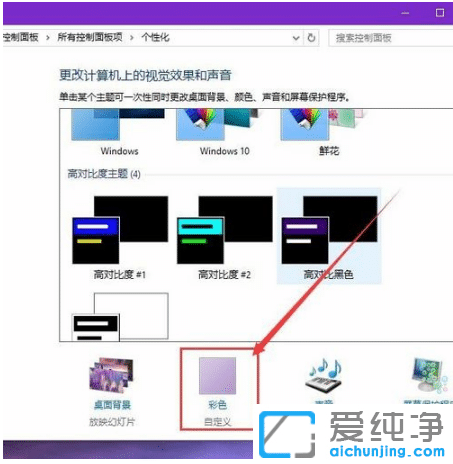Click the refresh button in address bar
Image resolution: width=453 pixels, height=464 pixels.
[x=311, y=38]
